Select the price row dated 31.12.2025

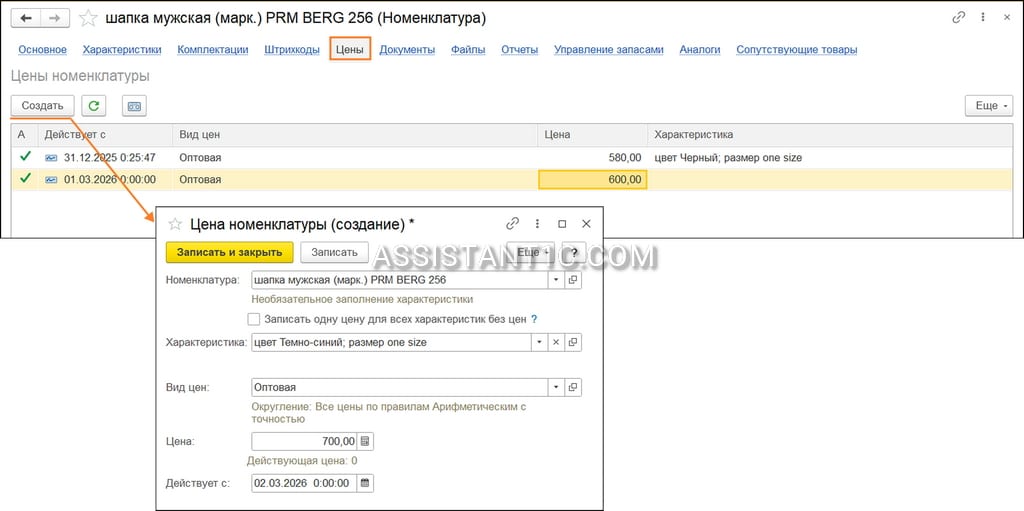512,157
